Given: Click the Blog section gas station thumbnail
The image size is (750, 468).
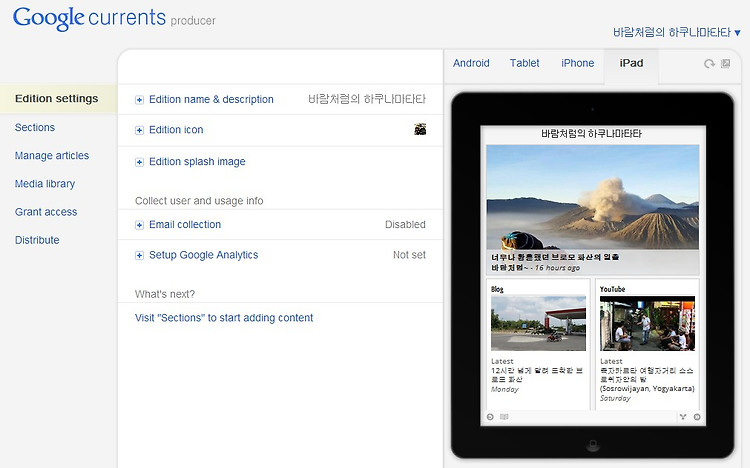Looking at the screenshot, I should pyautogui.click(x=539, y=323).
